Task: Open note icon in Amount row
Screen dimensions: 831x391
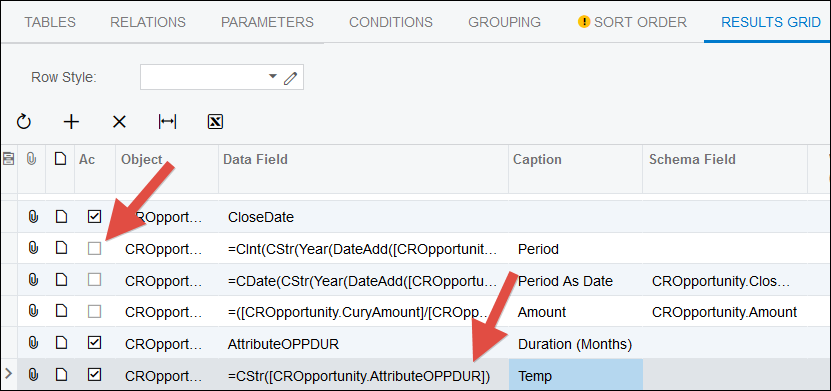Action: (x=61, y=312)
